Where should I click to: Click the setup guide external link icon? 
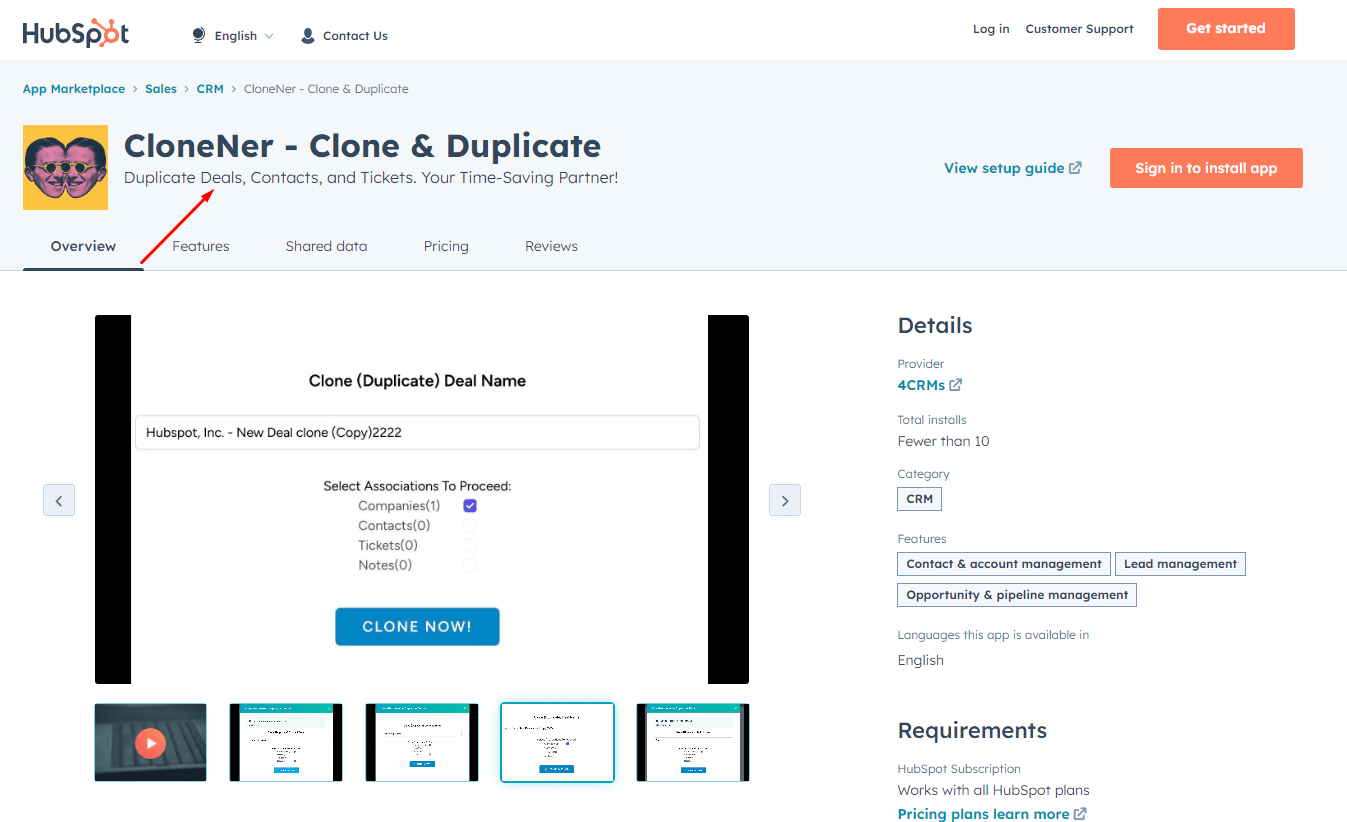[1076, 168]
